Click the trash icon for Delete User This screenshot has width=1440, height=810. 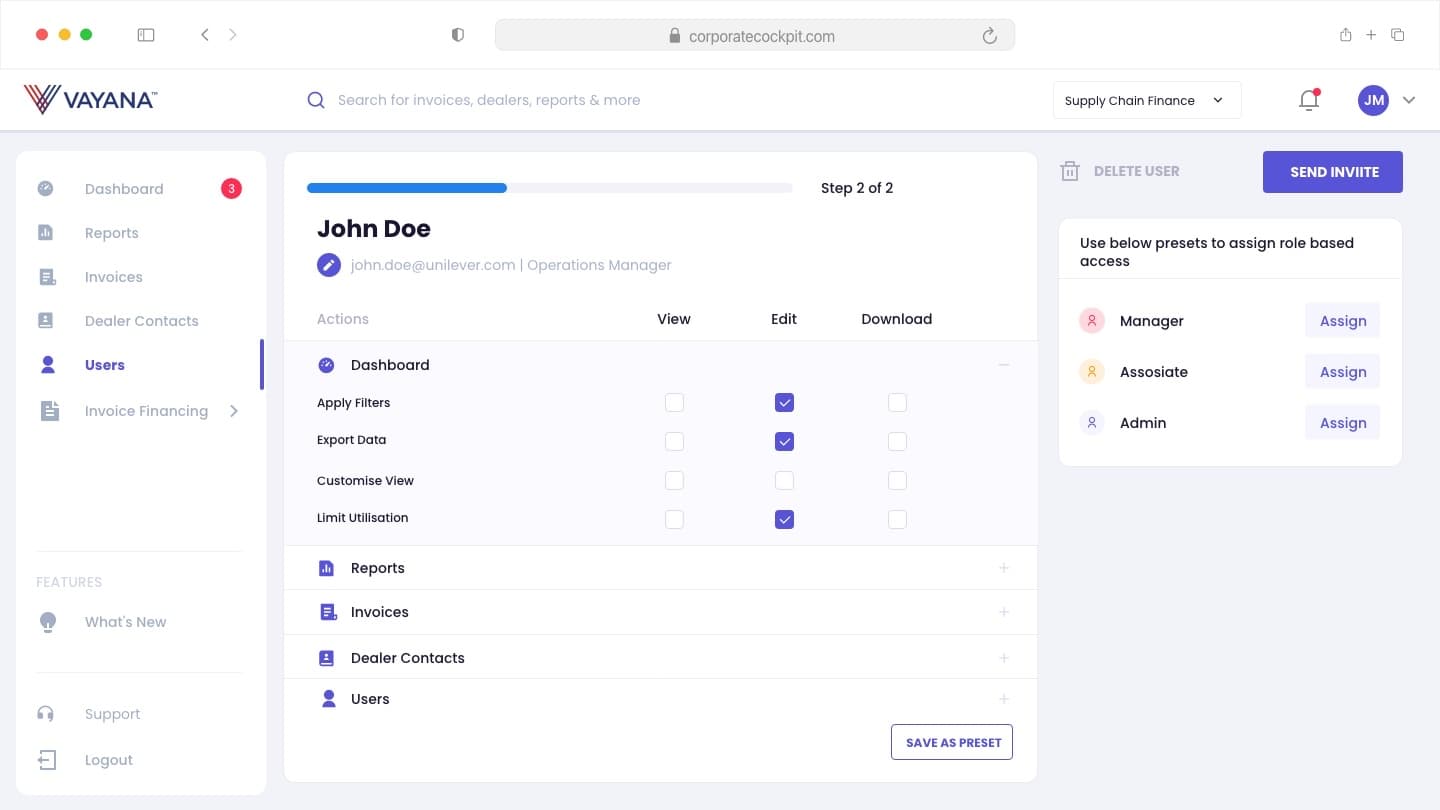[1070, 171]
